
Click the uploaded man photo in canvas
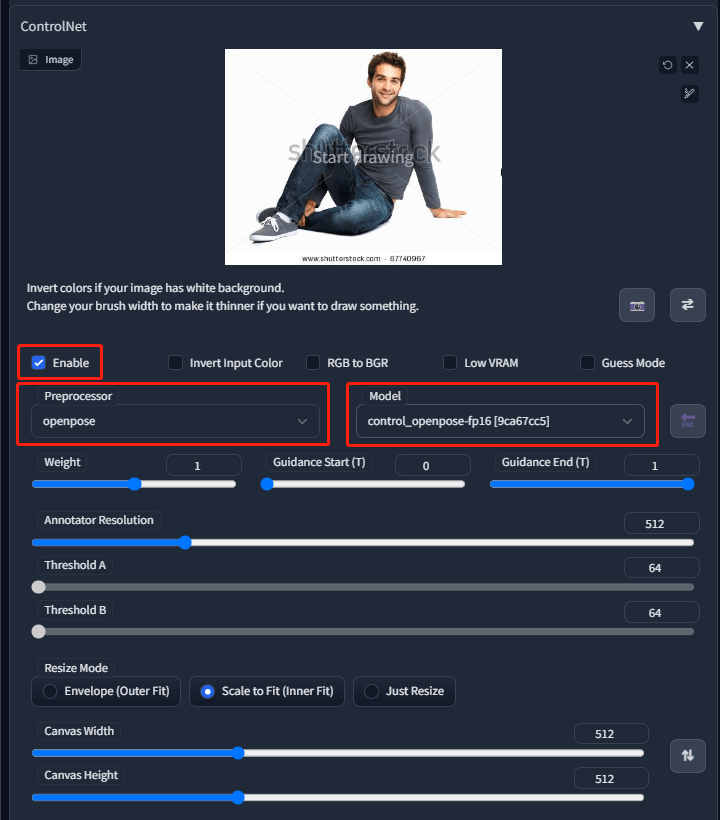point(363,157)
